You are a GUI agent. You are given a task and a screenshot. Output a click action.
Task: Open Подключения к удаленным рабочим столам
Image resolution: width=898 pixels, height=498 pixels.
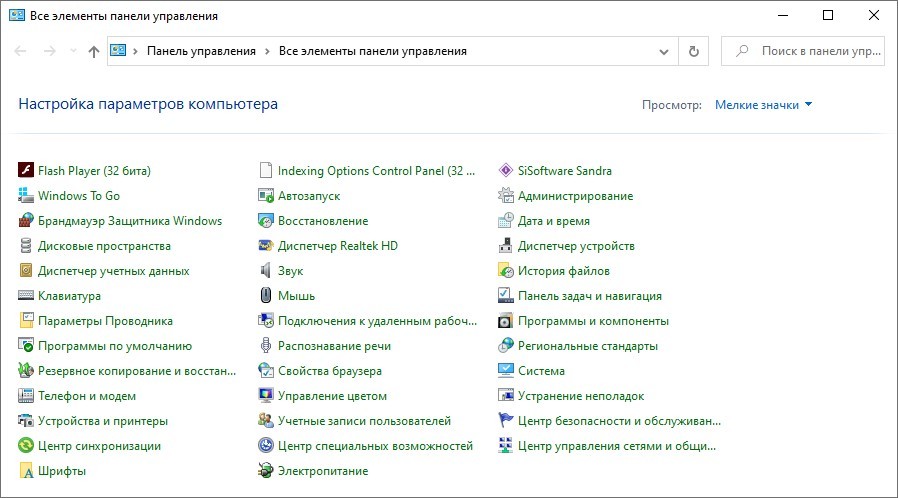[377, 321]
